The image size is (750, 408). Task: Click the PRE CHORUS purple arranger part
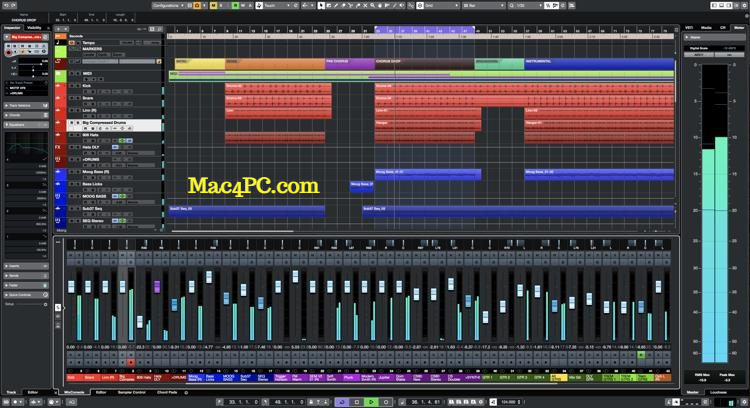[x=350, y=64]
